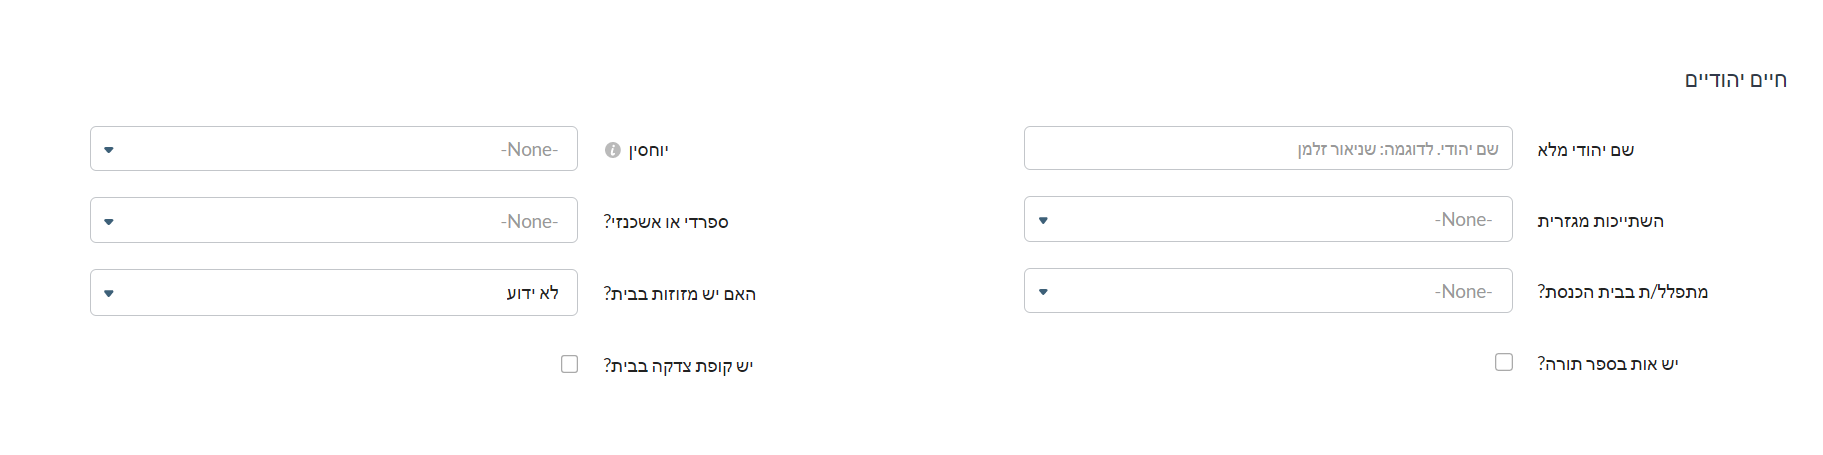Click the חיים יהודיים section heading
The image size is (1823, 455).
click(1736, 80)
